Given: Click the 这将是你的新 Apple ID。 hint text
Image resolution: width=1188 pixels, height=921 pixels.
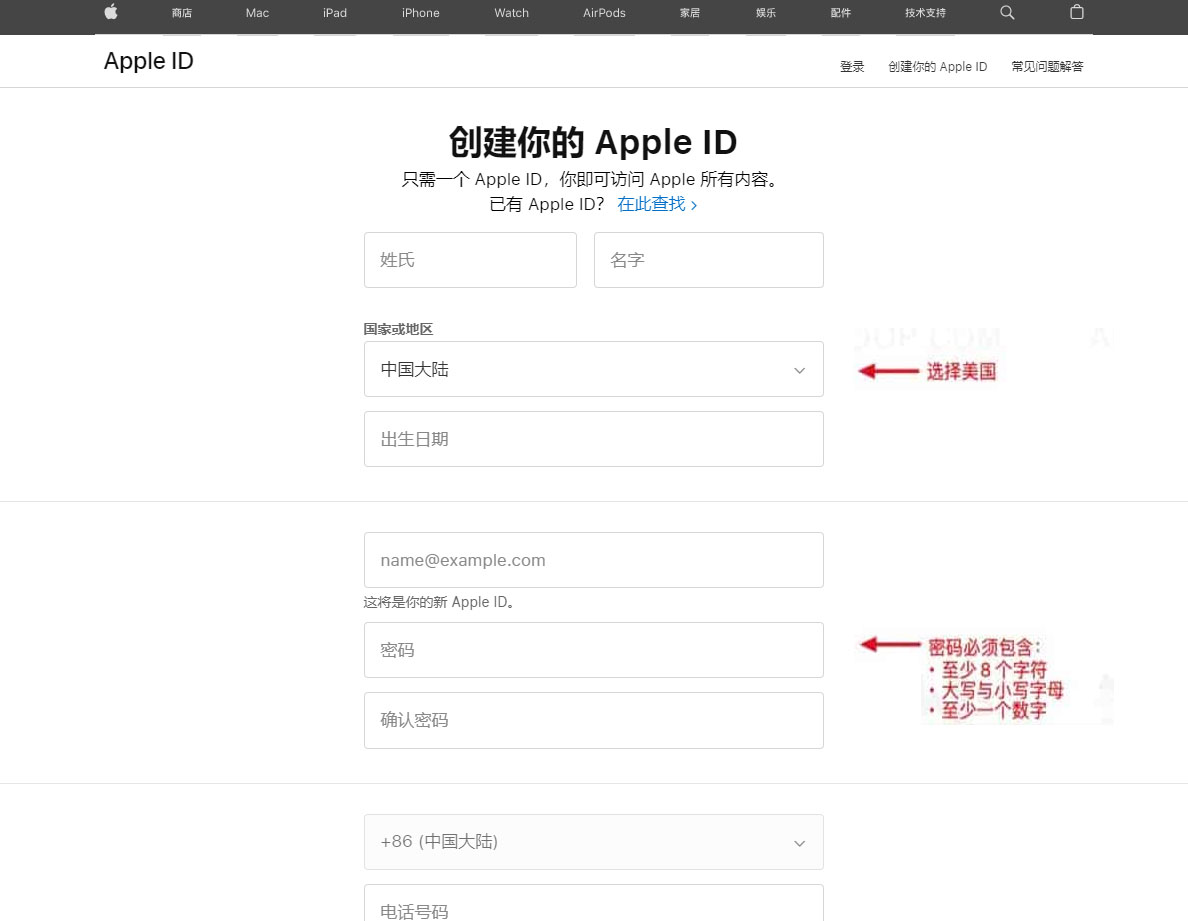Looking at the screenshot, I should click(x=439, y=602).
